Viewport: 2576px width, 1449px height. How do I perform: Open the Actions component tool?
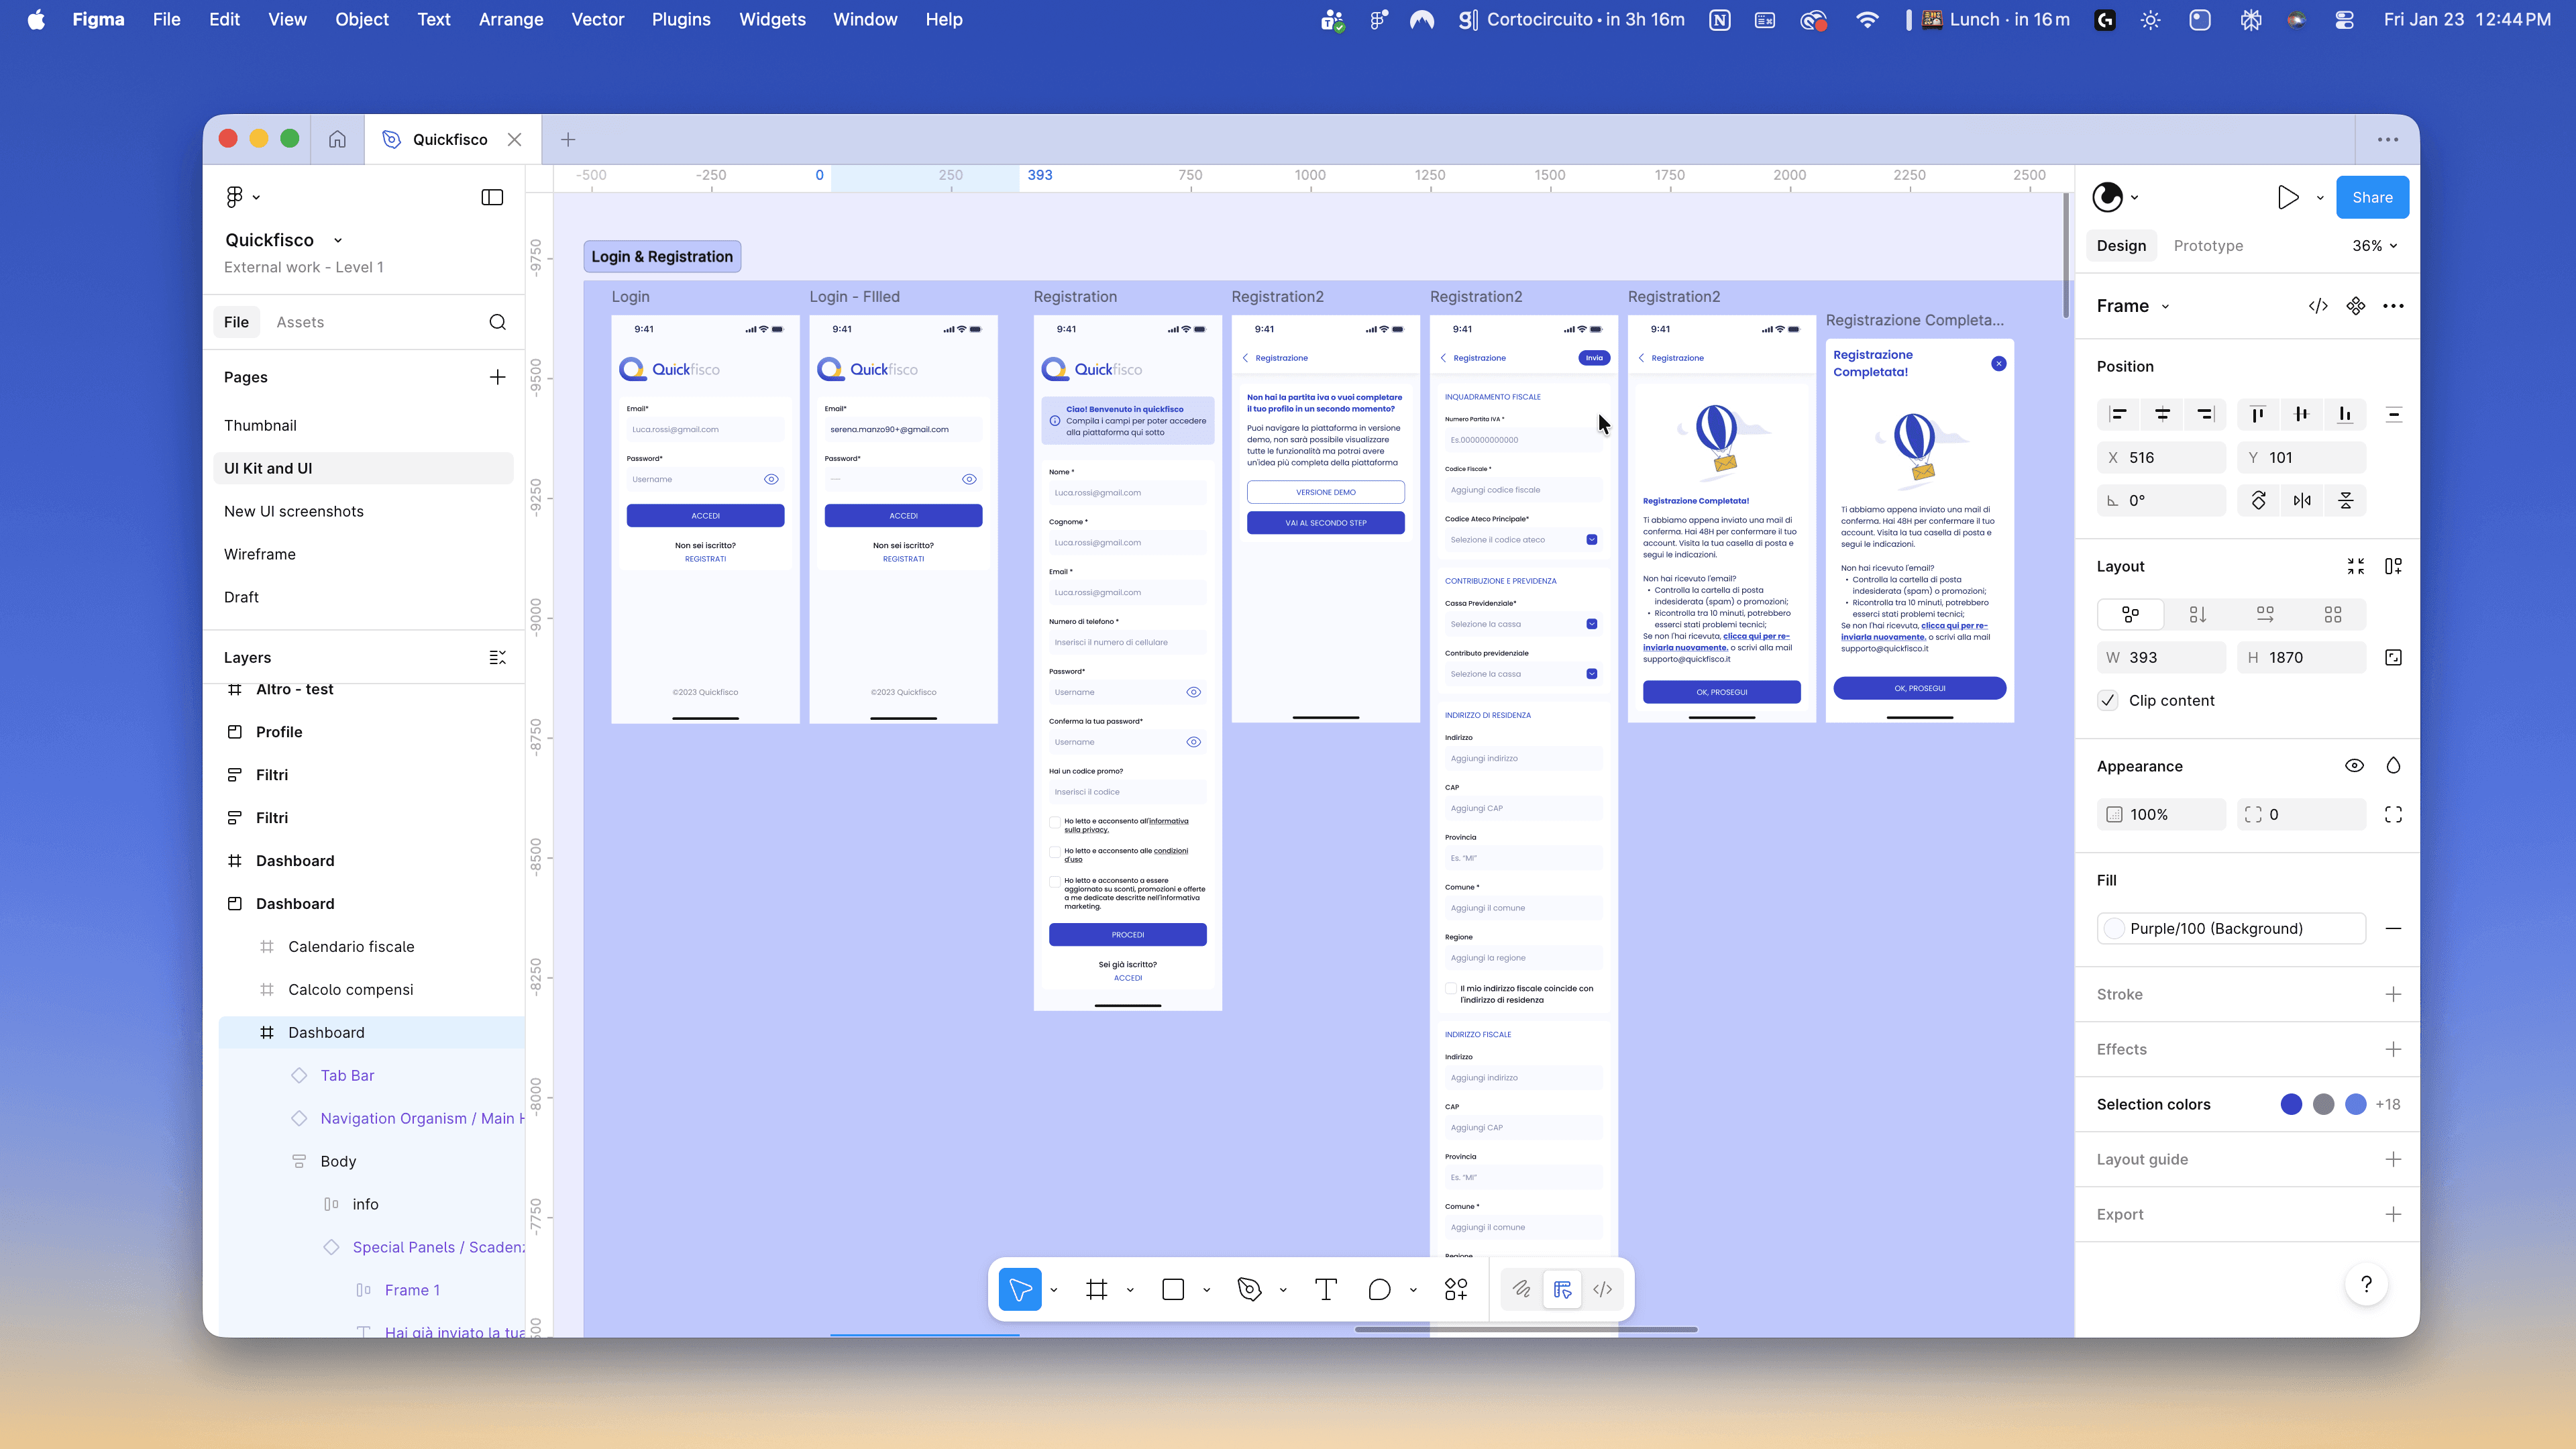pyautogui.click(x=1456, y=1290)
